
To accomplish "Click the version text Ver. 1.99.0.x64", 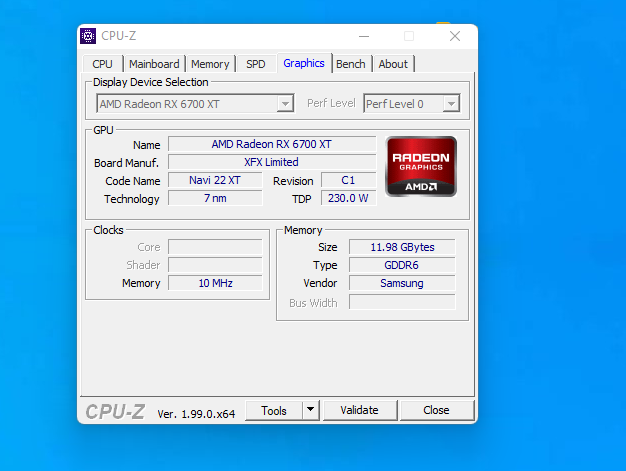I will [196, 414].
